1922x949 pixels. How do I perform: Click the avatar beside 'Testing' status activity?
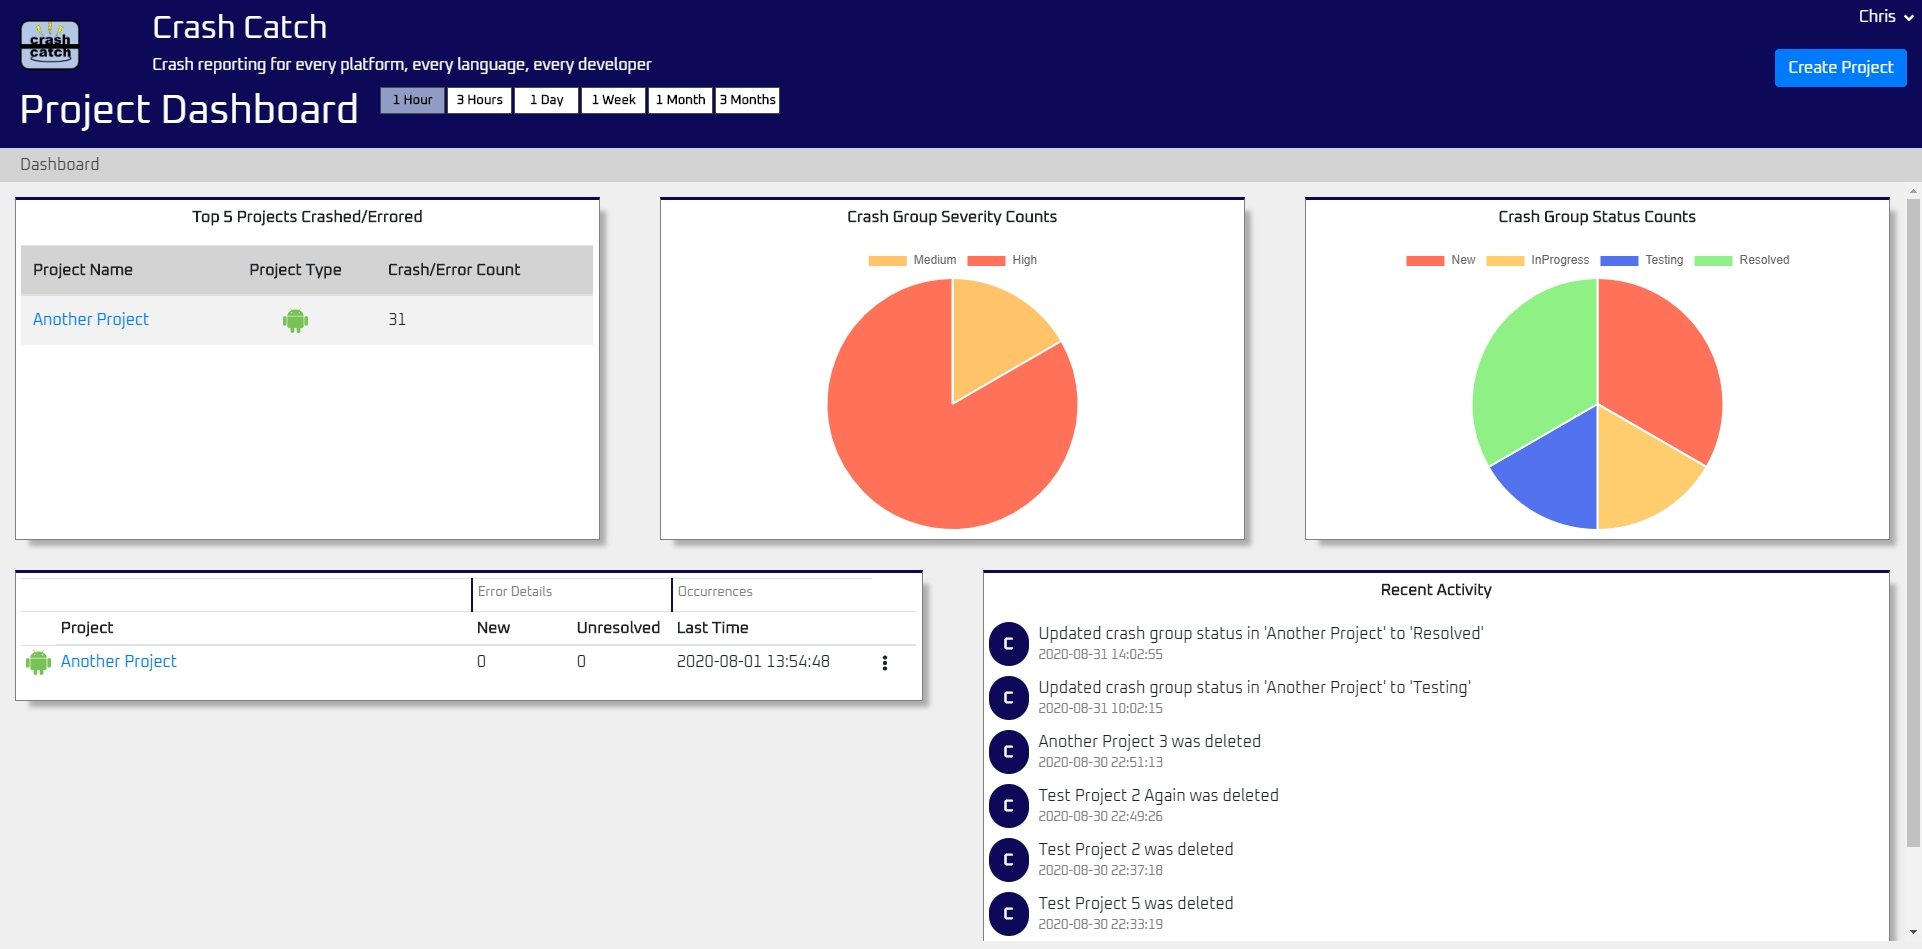click(1008, 698)
